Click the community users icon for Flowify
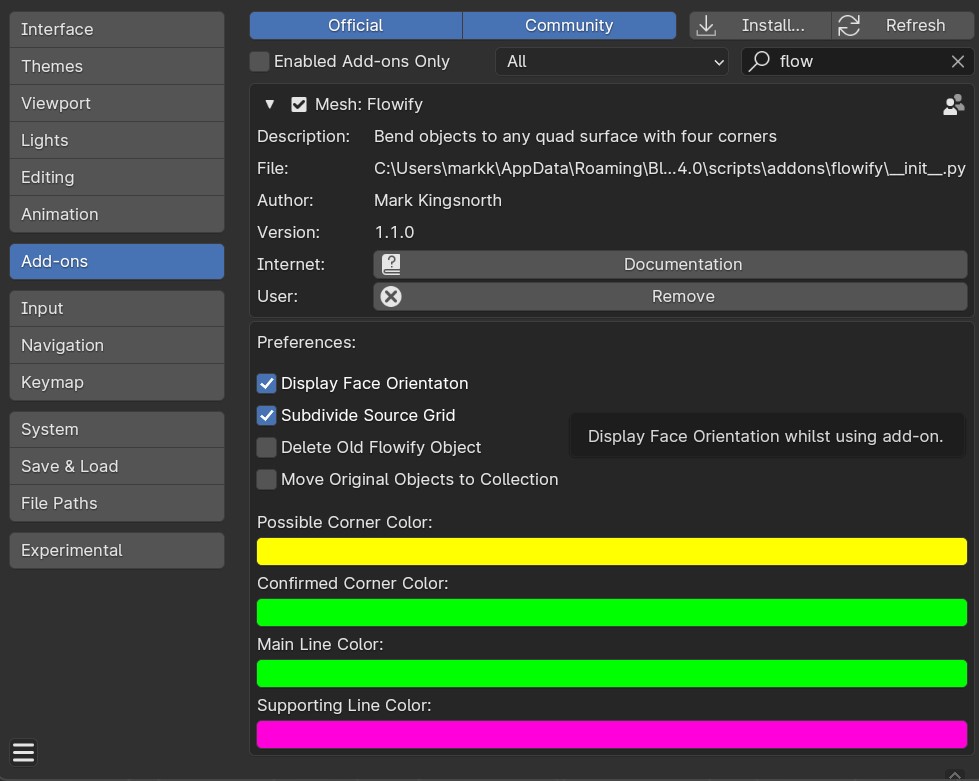This screenshot has height=781, width=979. pyautogui.click(x=953, y=104)
